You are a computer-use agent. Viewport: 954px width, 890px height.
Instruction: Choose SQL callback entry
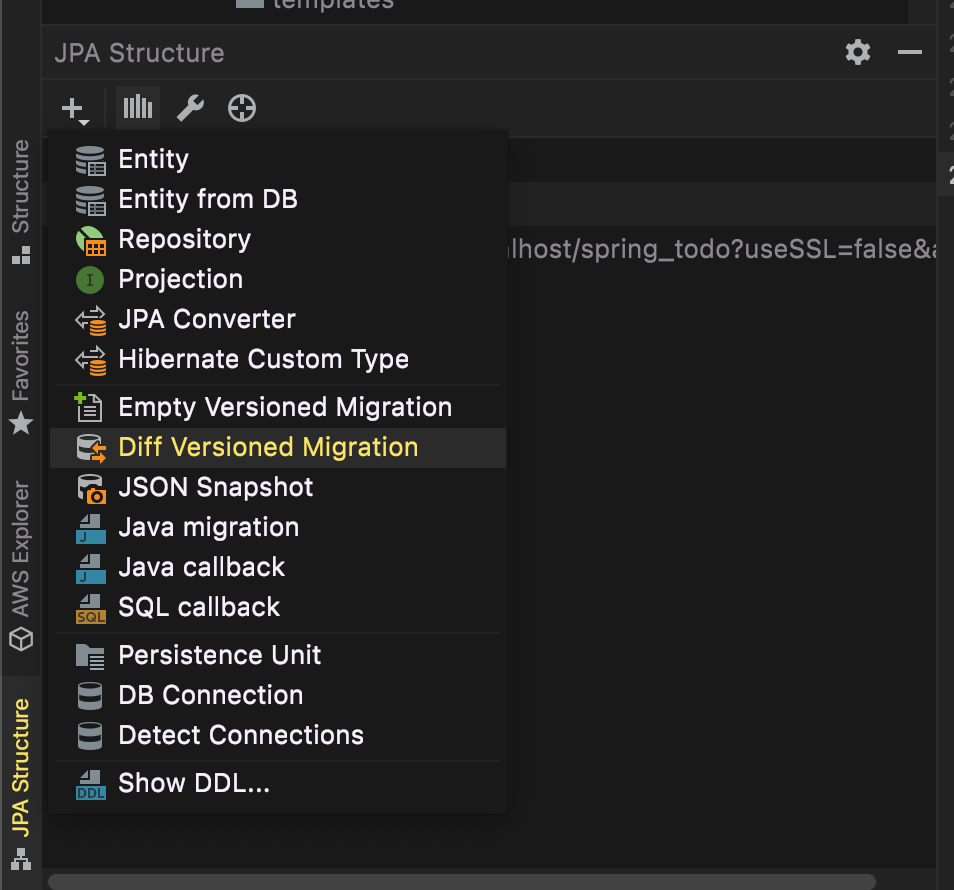(x=277, y=608)
